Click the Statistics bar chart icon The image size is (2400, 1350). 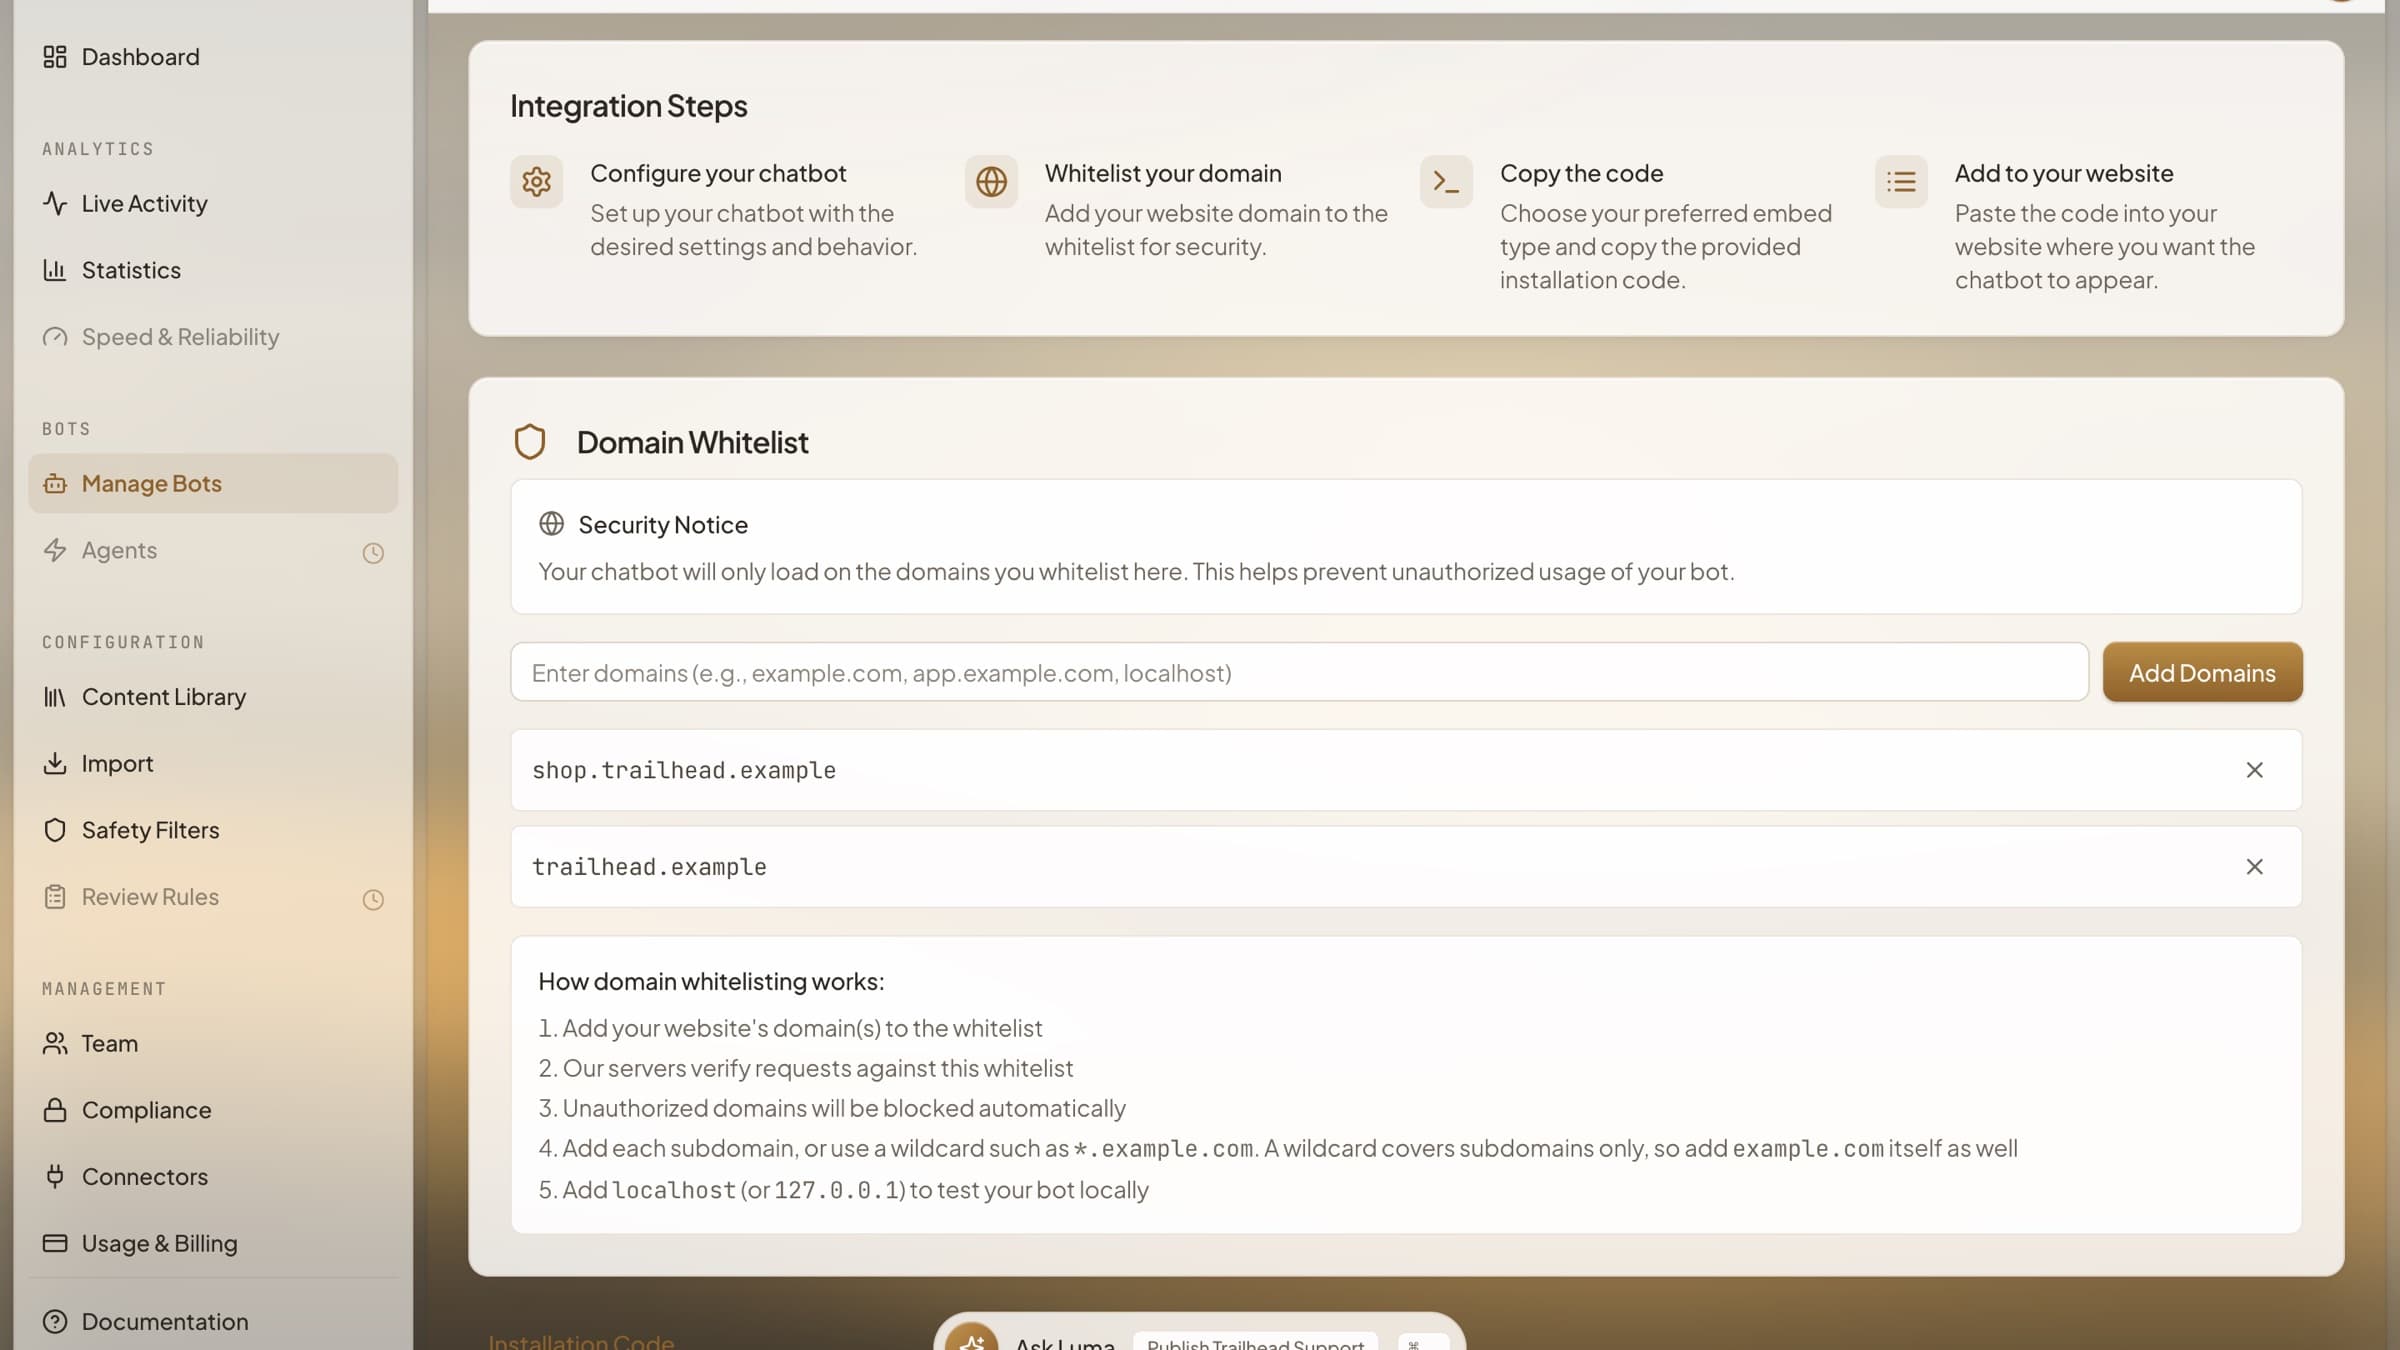click(x=55, y=270)
